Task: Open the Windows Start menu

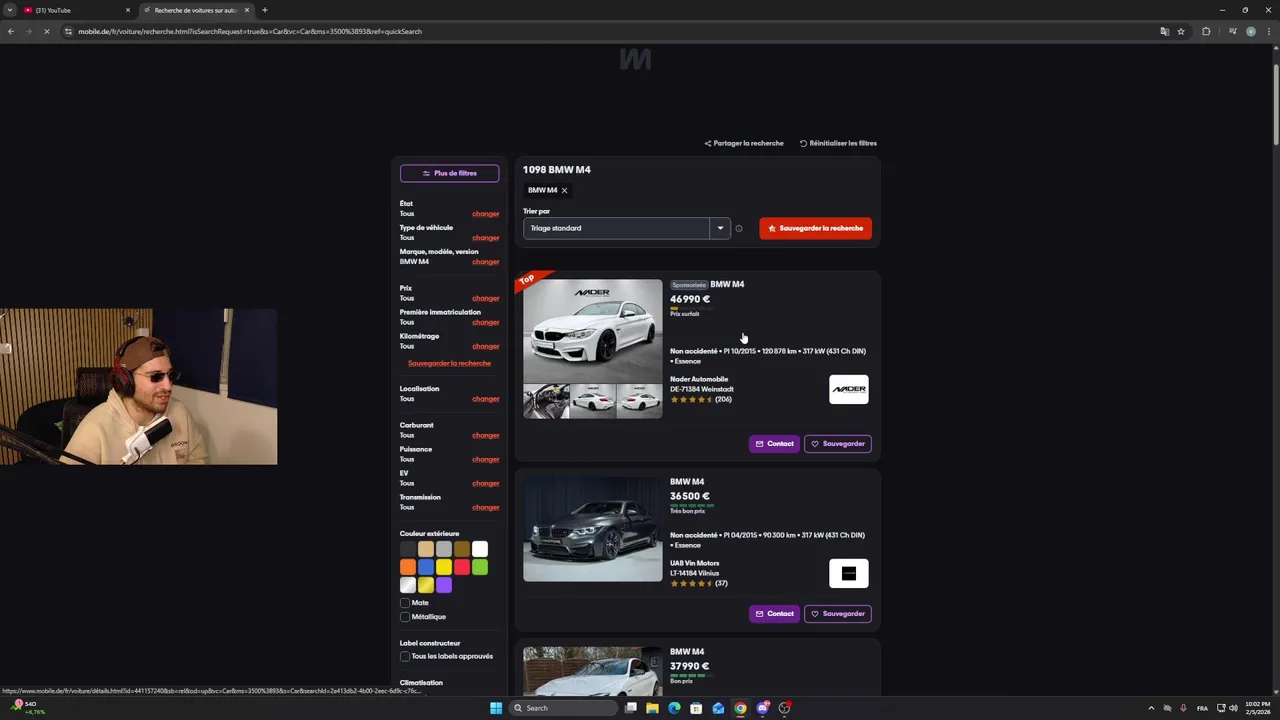Action: pyautogui.click(x=496, y=708)
